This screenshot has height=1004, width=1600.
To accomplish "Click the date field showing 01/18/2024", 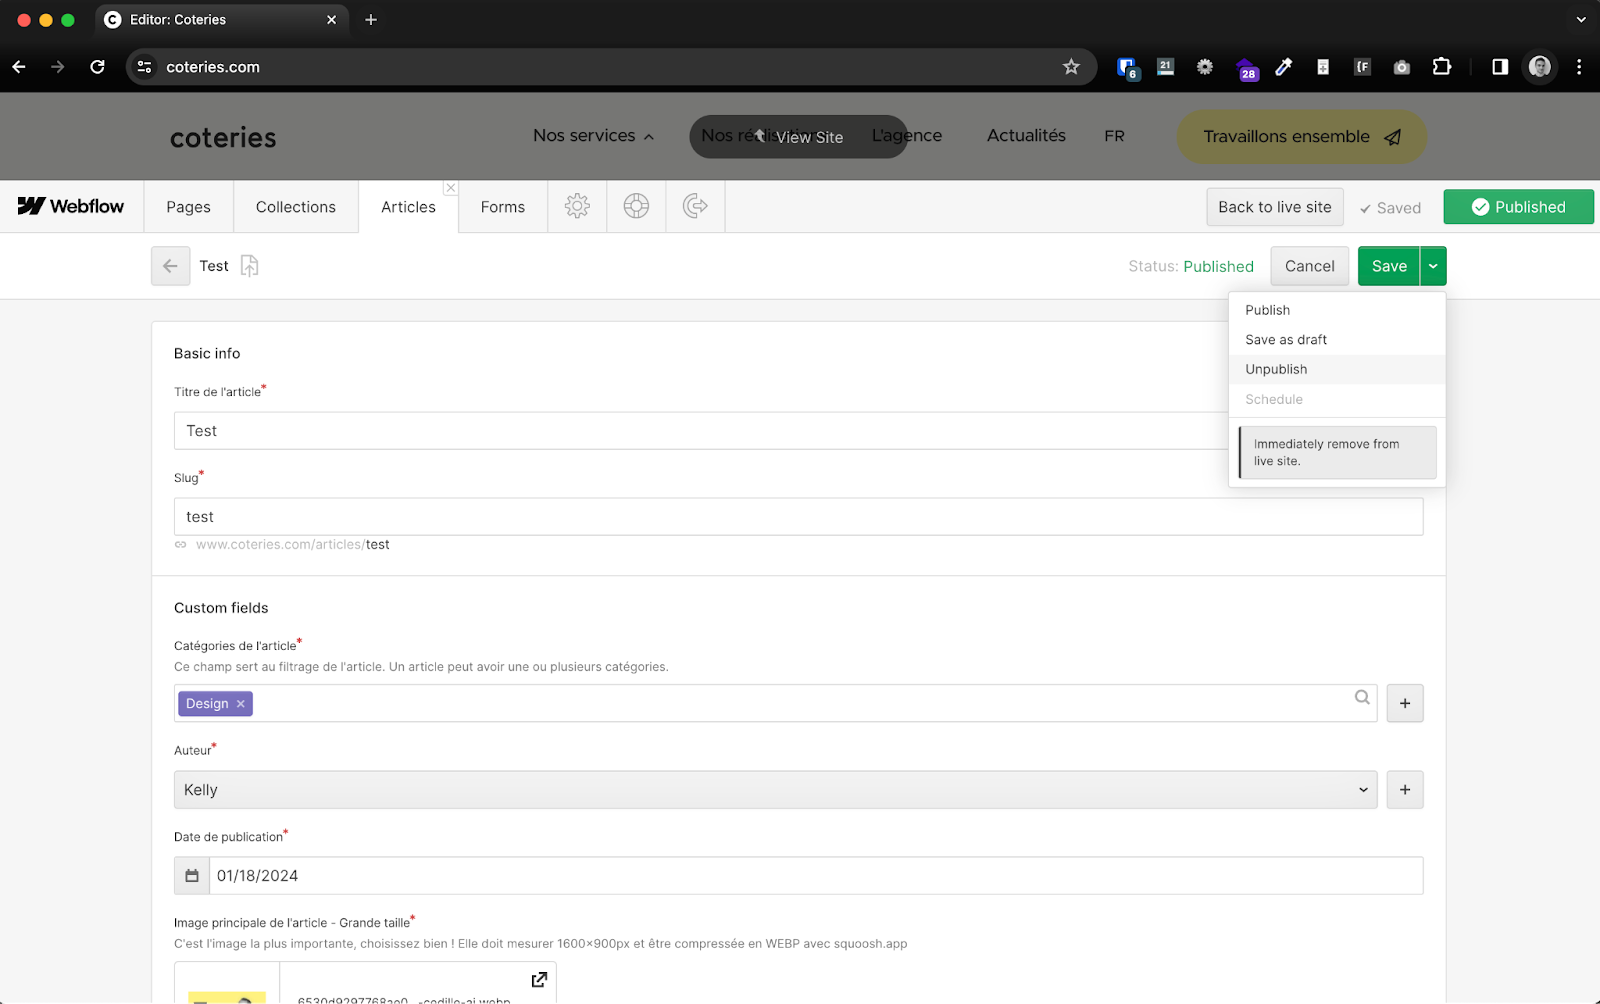I will pyautogui.click(x=816, y=876).
